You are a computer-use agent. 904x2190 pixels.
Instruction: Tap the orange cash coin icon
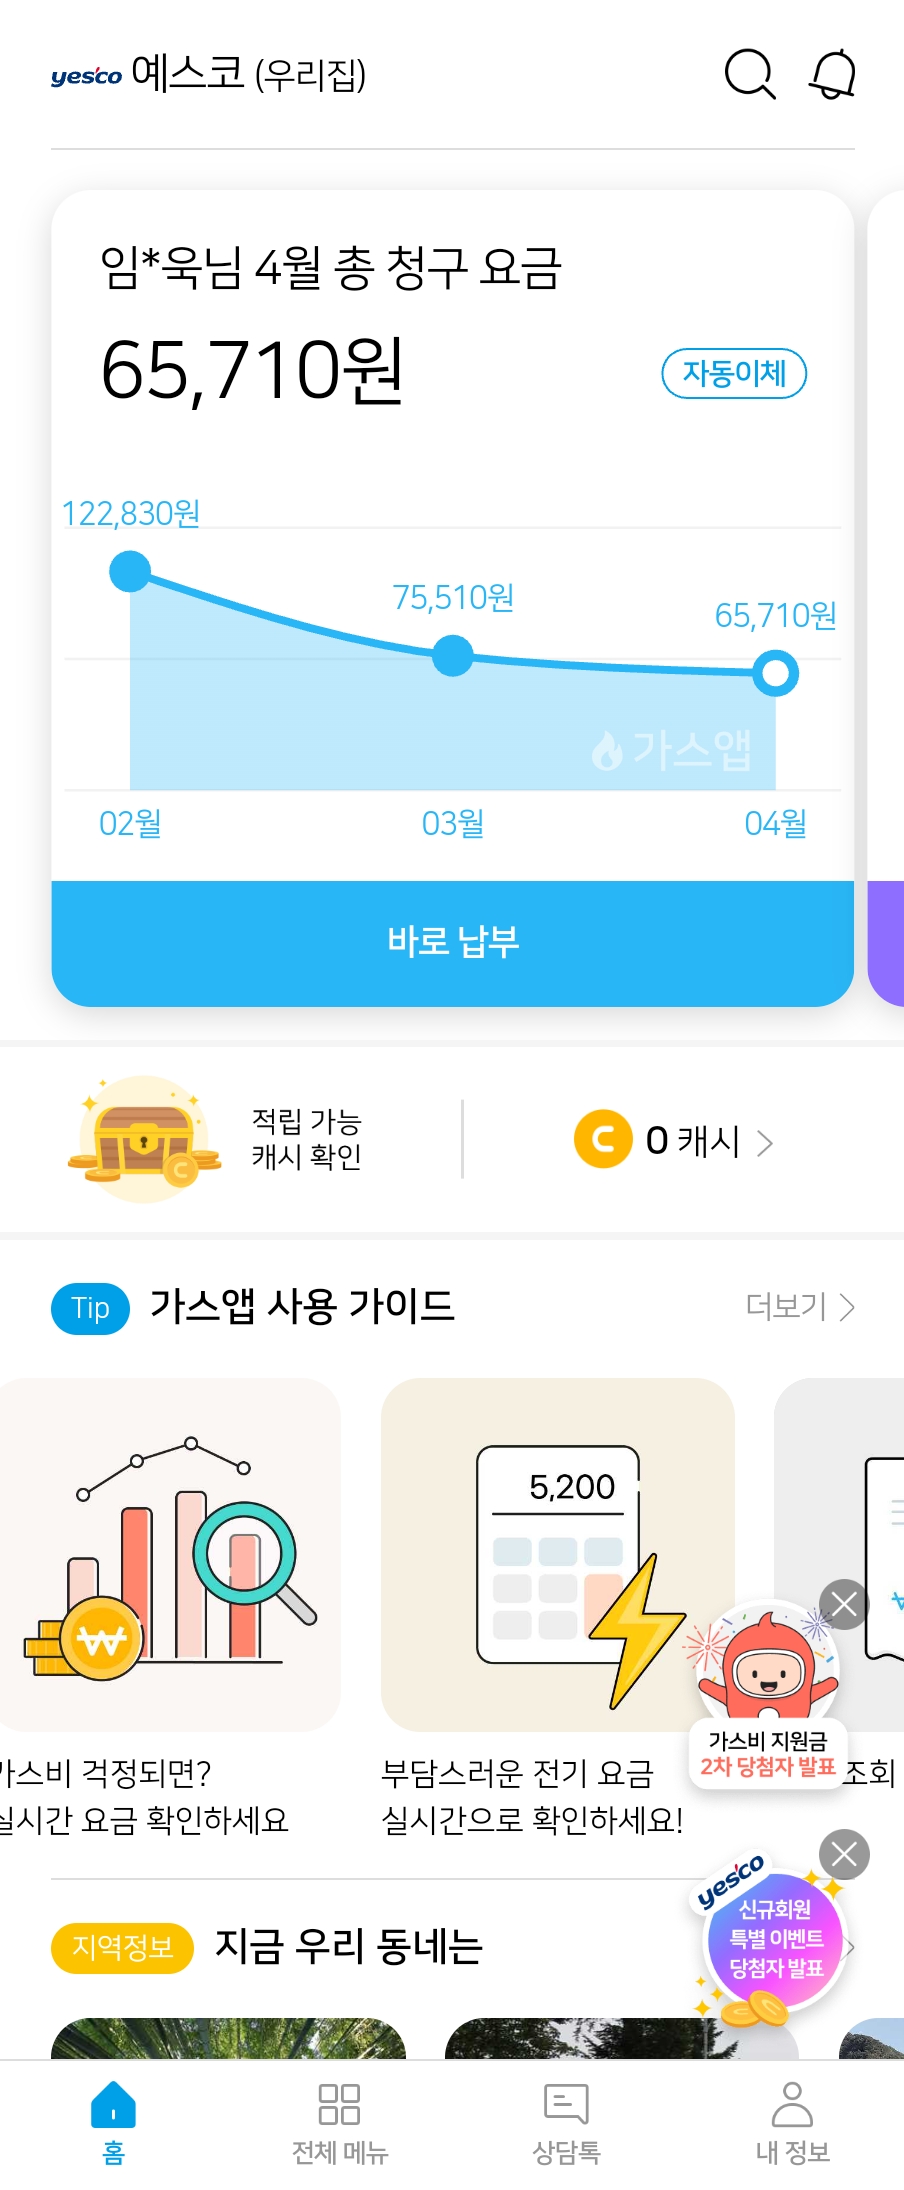click(603, 1139)
